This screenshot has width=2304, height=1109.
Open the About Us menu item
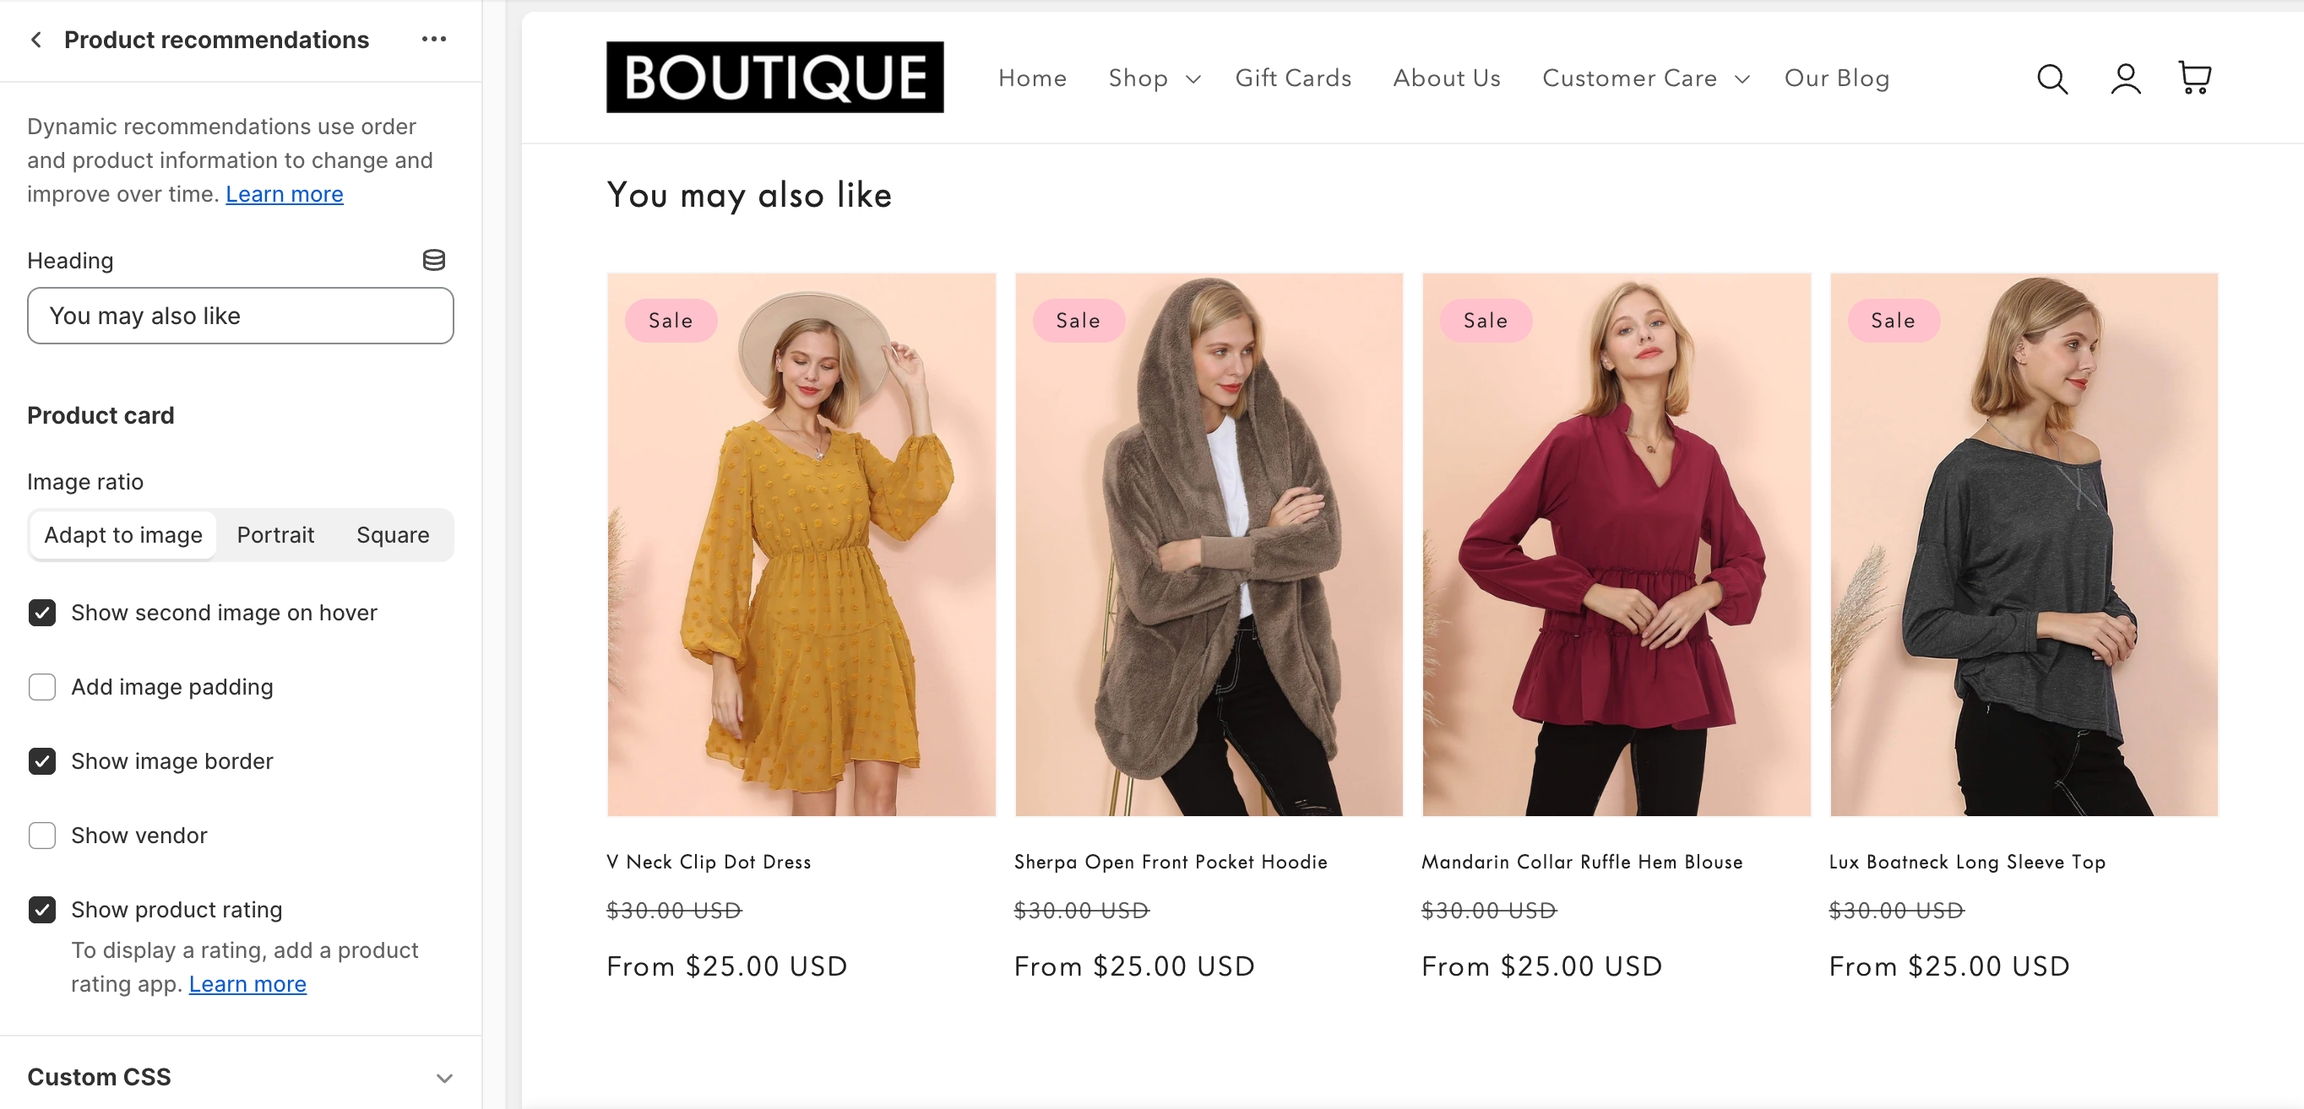pyautogui.click(x=1446, y=78)
